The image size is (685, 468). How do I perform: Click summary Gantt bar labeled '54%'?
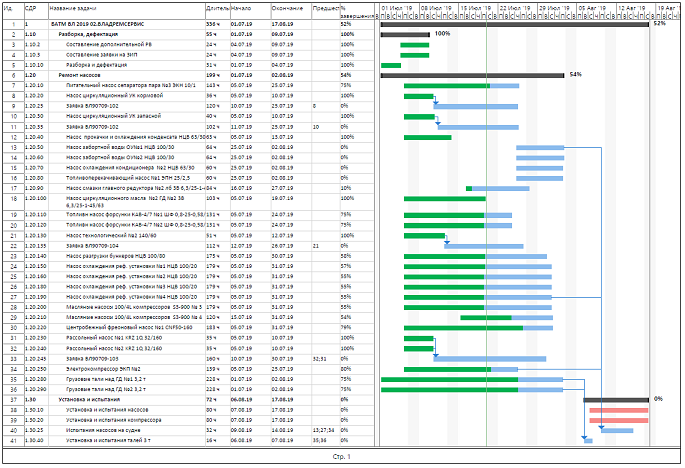(472, 76)
